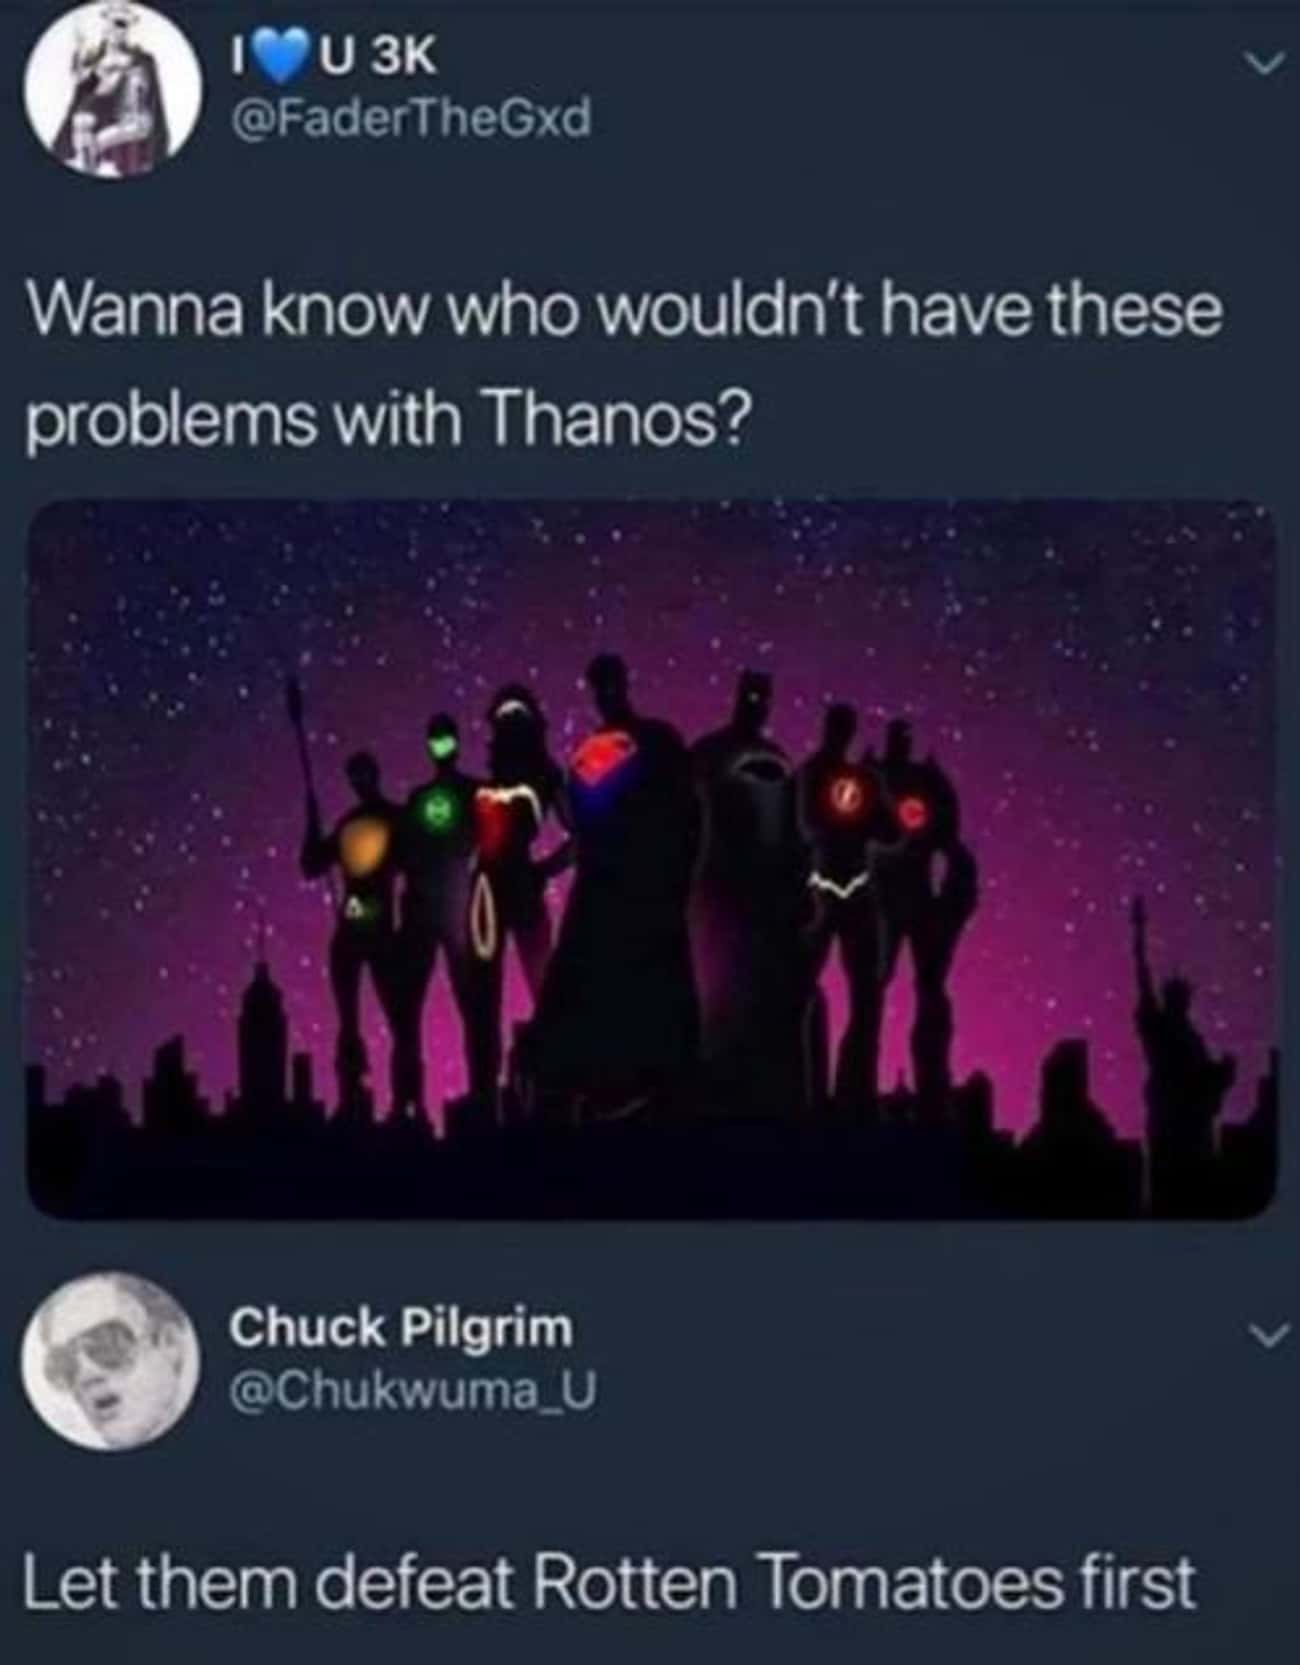This screenshot has width=1300, height=1665.
Task: Open Chuck Pilgrim's profile avatar
Action: (109, 1358)
